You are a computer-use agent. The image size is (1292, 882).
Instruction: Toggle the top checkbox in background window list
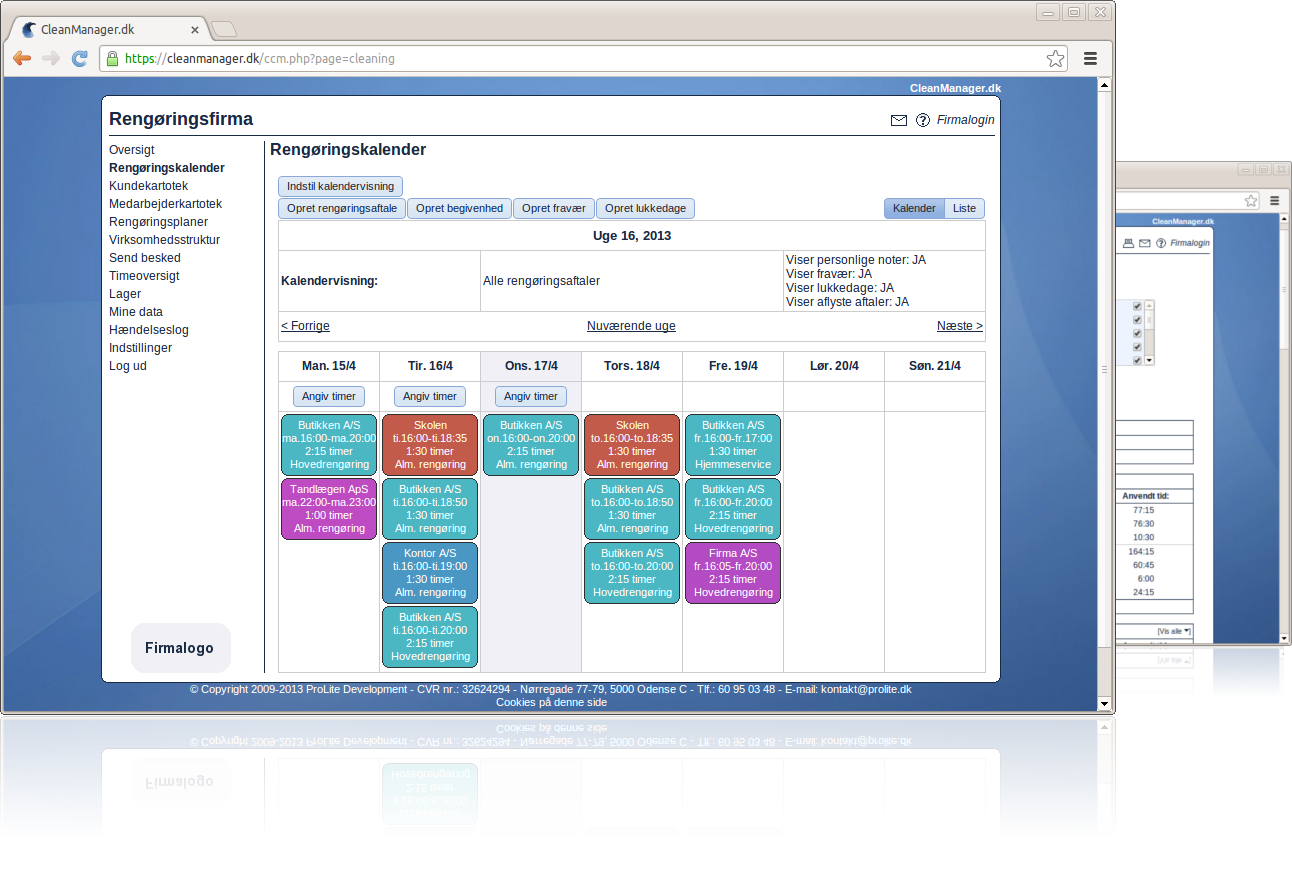pyautogui.click(x=1137, y=306)
